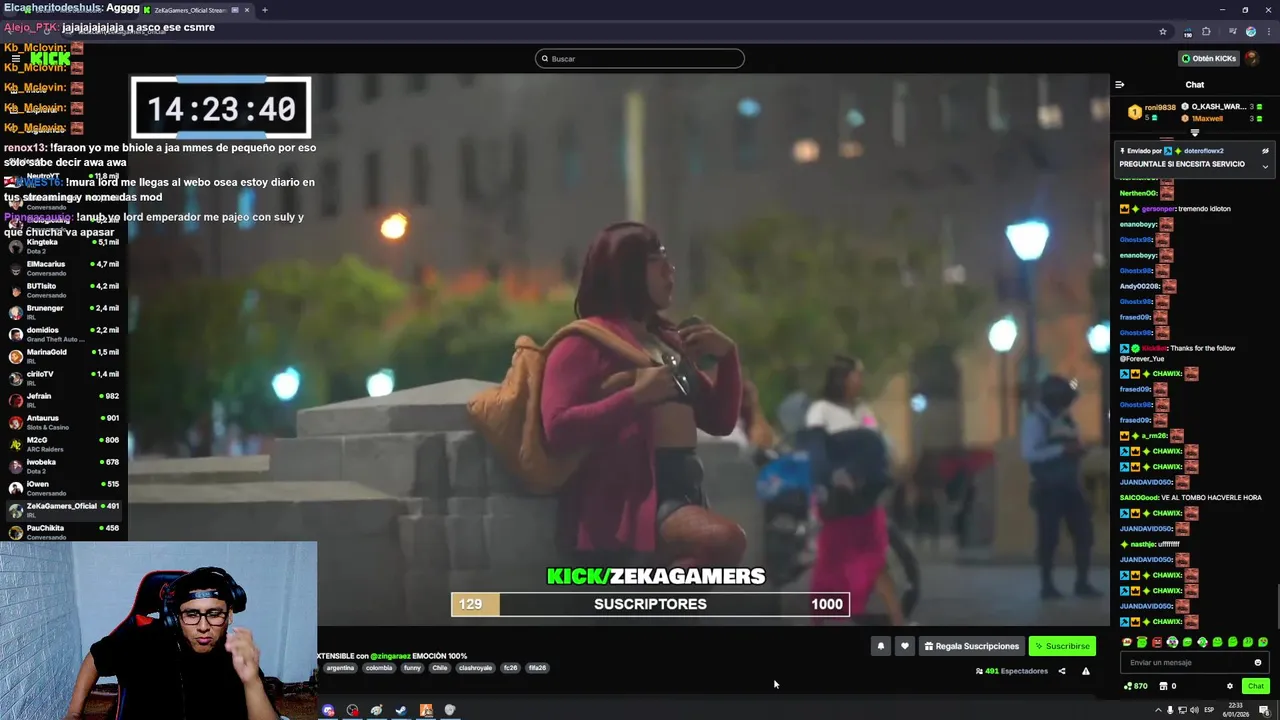Close the ZeKaGamers_Oficial browser tab

247,10
